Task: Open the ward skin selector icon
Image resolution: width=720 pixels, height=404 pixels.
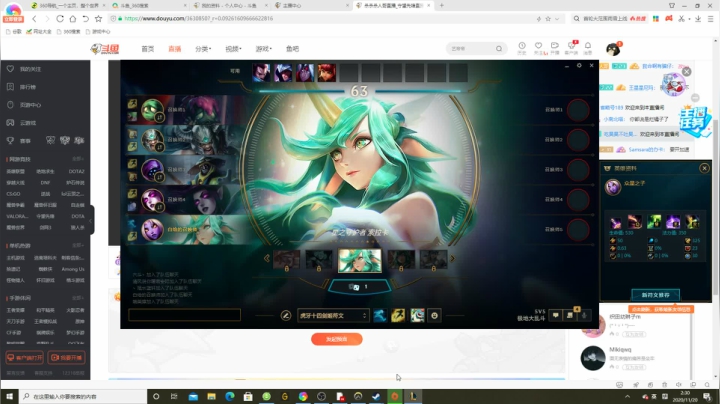Action: tap(417, 315)
